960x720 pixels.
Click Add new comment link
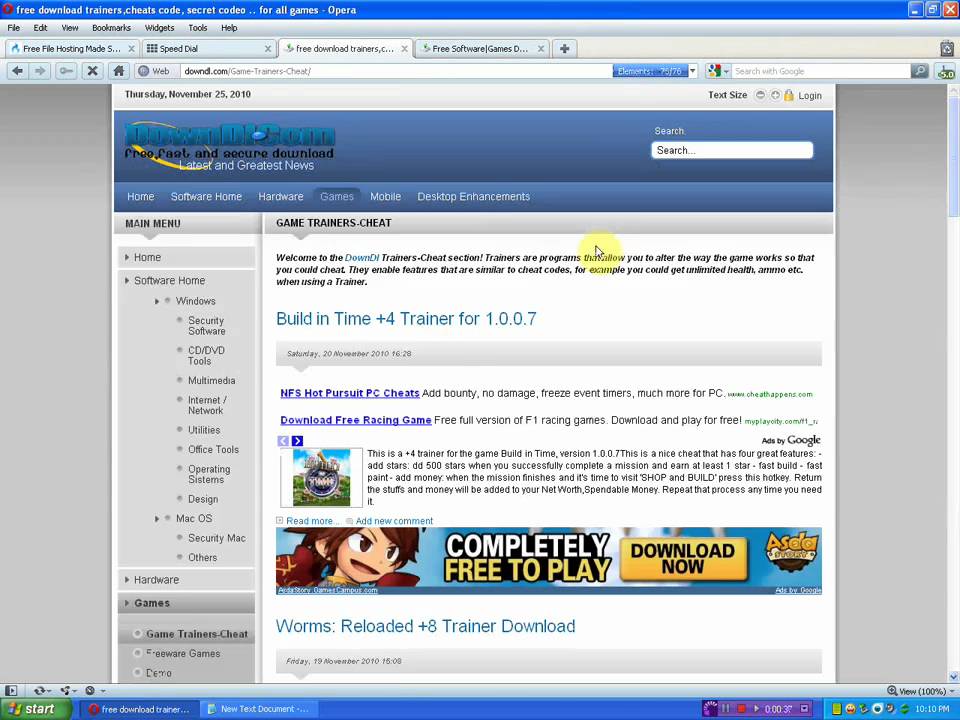click(x=394, y=521)
